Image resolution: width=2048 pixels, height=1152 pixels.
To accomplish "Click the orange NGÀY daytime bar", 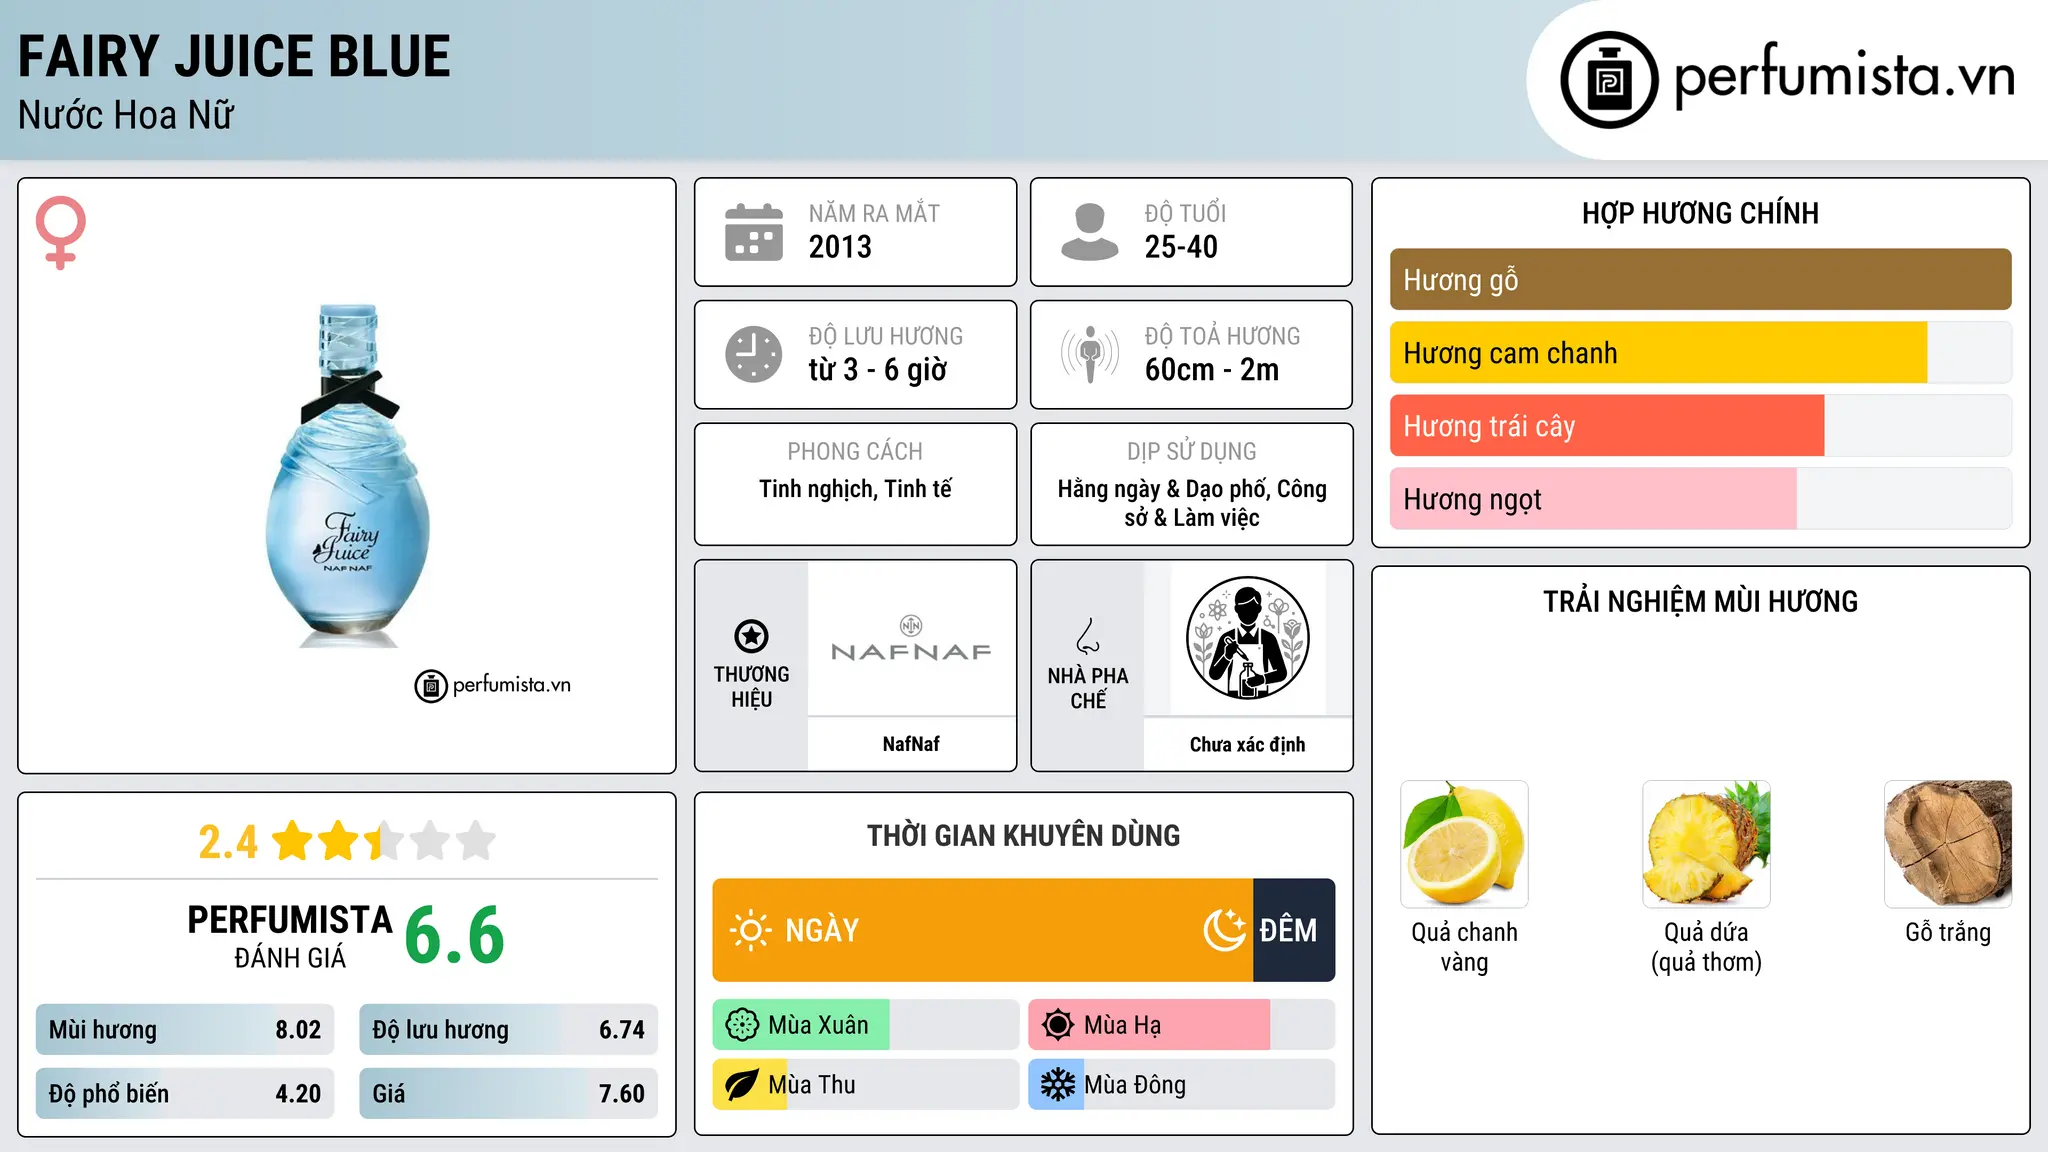I will point(982,930).
